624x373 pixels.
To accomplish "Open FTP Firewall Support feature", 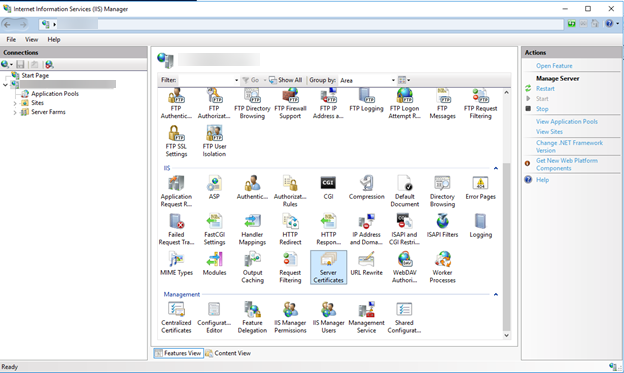I will (290, 104).
